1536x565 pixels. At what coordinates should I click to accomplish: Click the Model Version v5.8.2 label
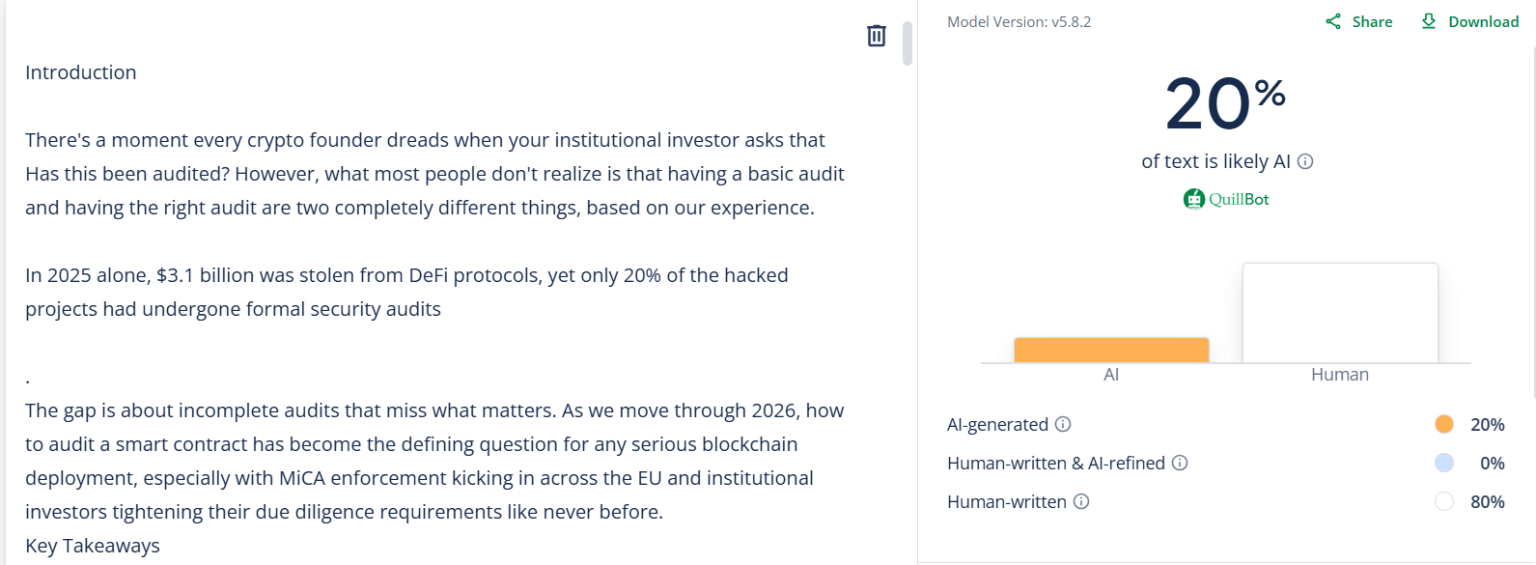[x=1019, y=22]
